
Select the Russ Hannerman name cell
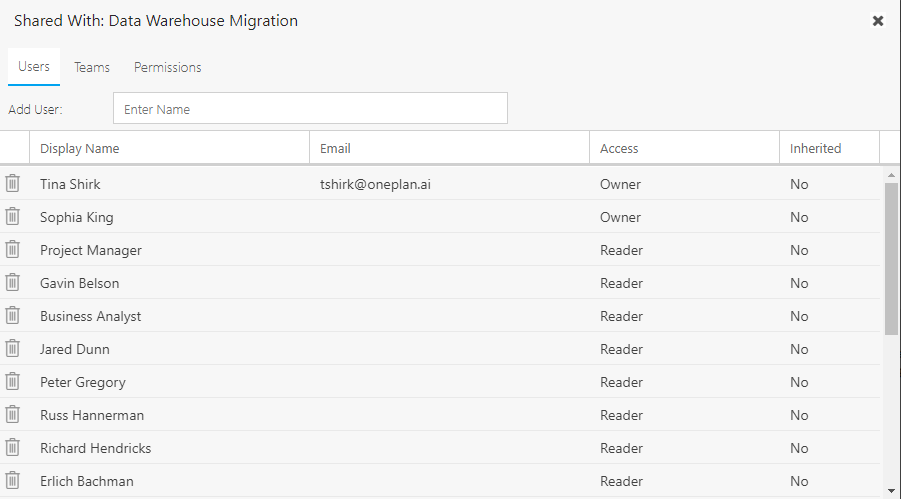(x=170, y=415)
